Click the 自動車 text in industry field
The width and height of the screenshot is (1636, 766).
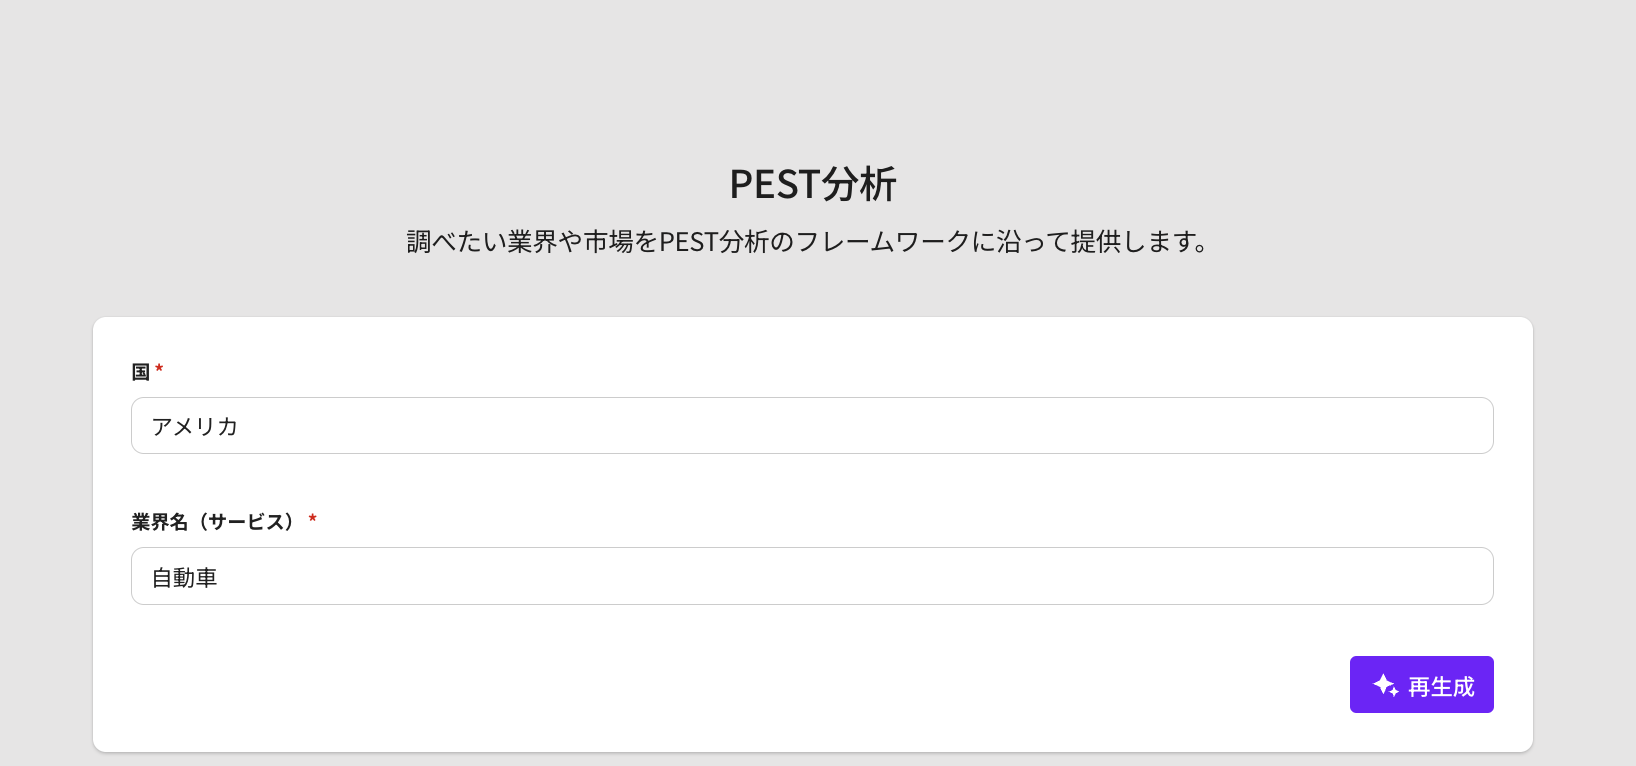tap(185, 578)
